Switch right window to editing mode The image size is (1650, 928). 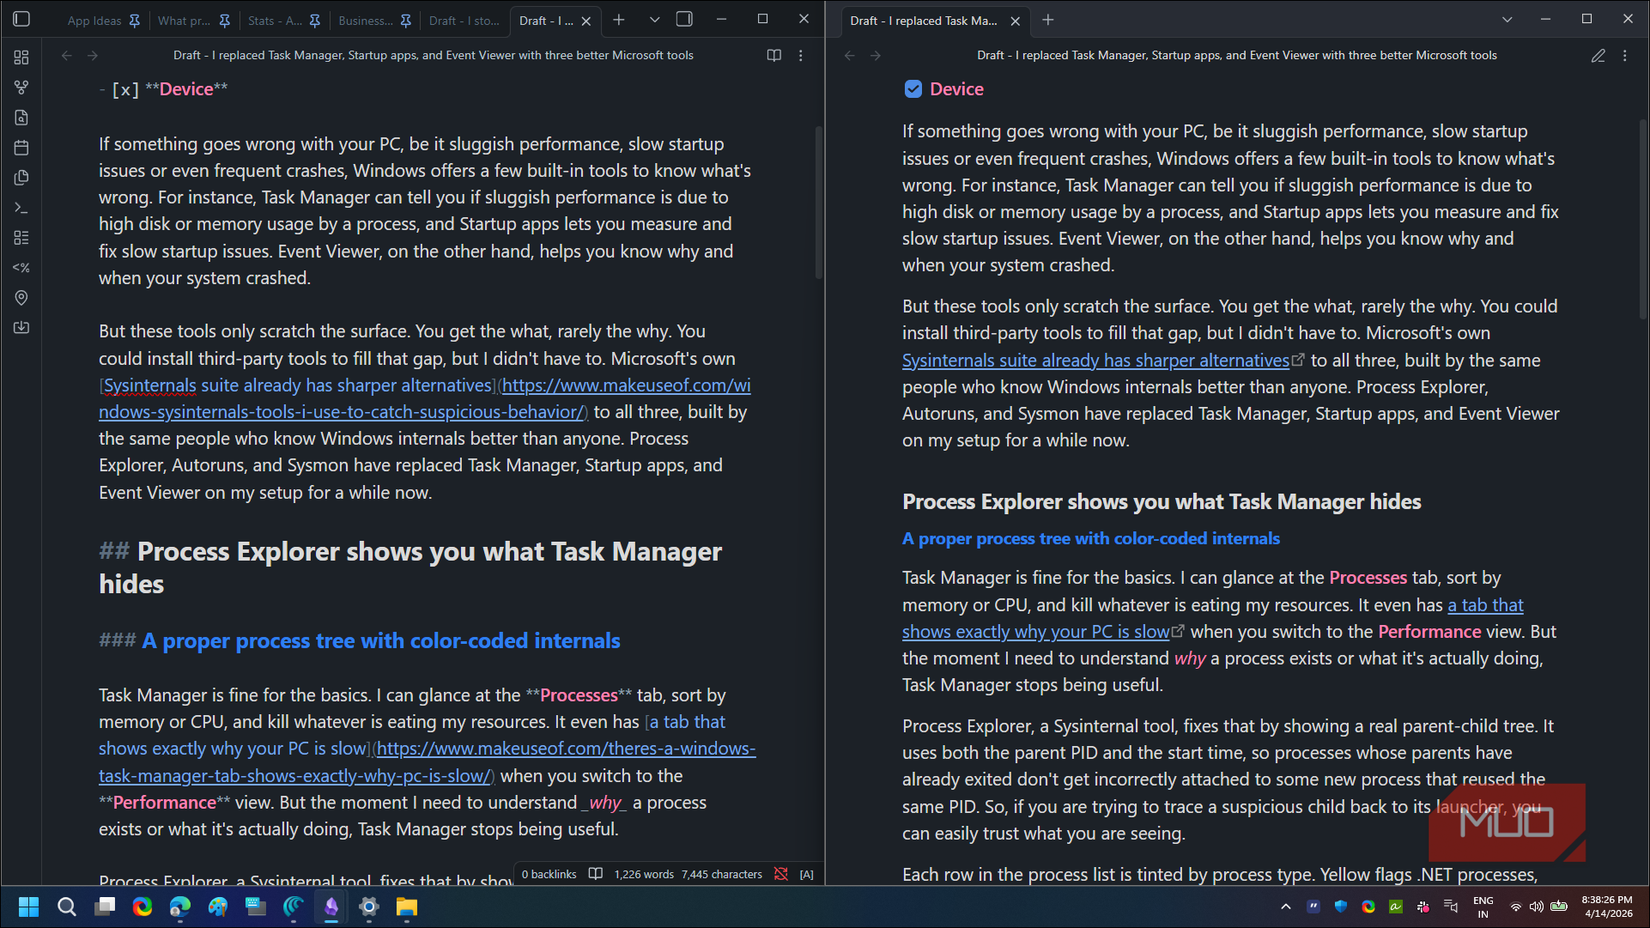[1598, 55]
